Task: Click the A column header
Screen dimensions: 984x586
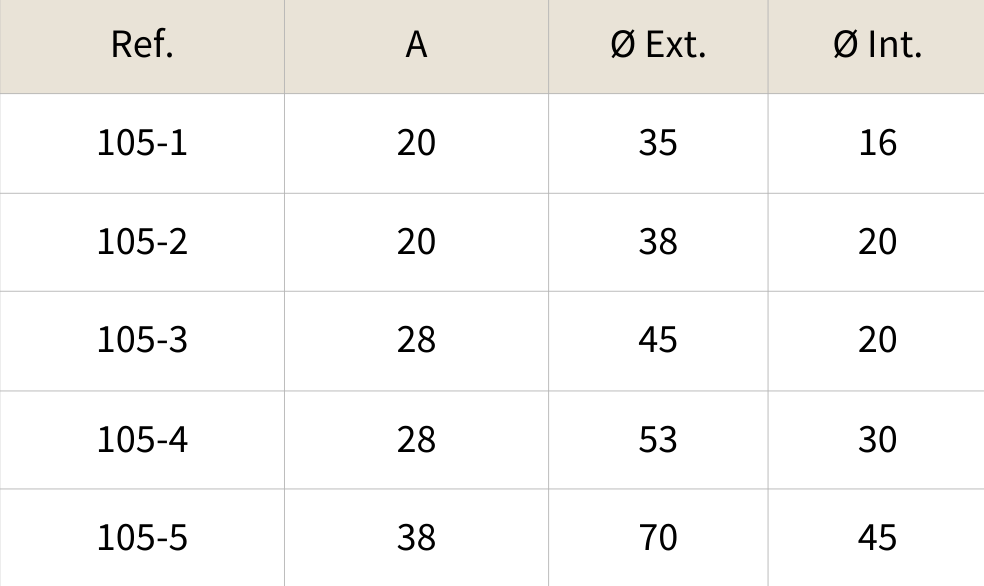Action: (416, 45)
